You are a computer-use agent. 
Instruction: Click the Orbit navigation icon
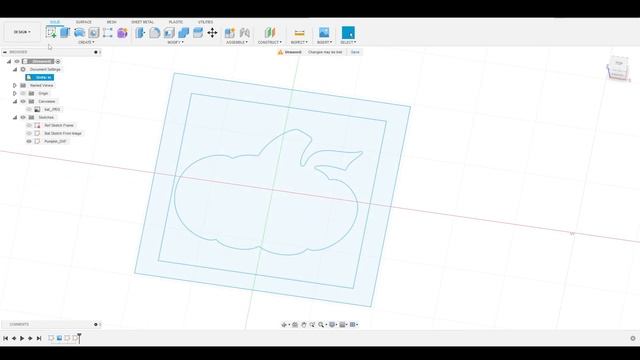tap(284, 324)
